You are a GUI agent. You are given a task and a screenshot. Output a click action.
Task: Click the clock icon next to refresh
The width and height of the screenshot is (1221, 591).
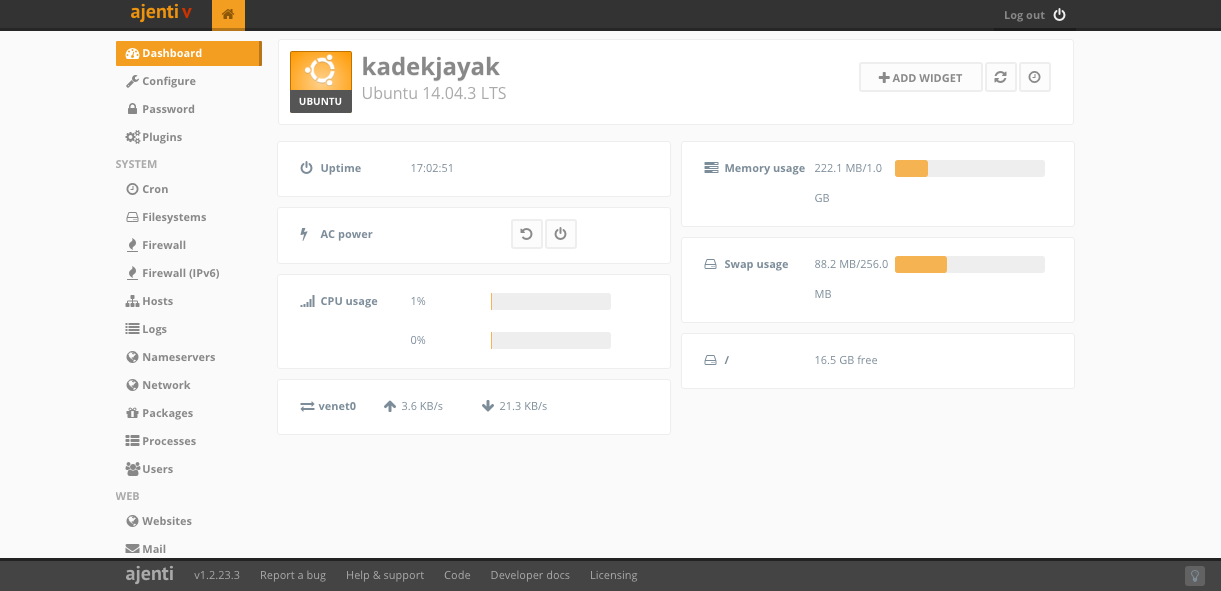[1035, 77]
